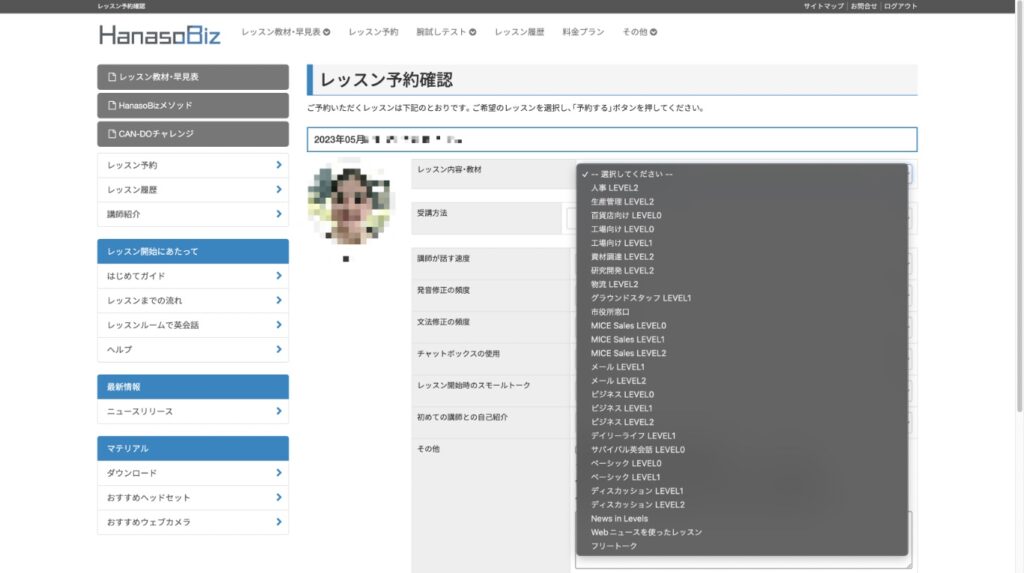Click the document icon beside レッスン教材・早見表 sidebar button
The height and width of the screenshot is (573, 1024).
[111, 77]
